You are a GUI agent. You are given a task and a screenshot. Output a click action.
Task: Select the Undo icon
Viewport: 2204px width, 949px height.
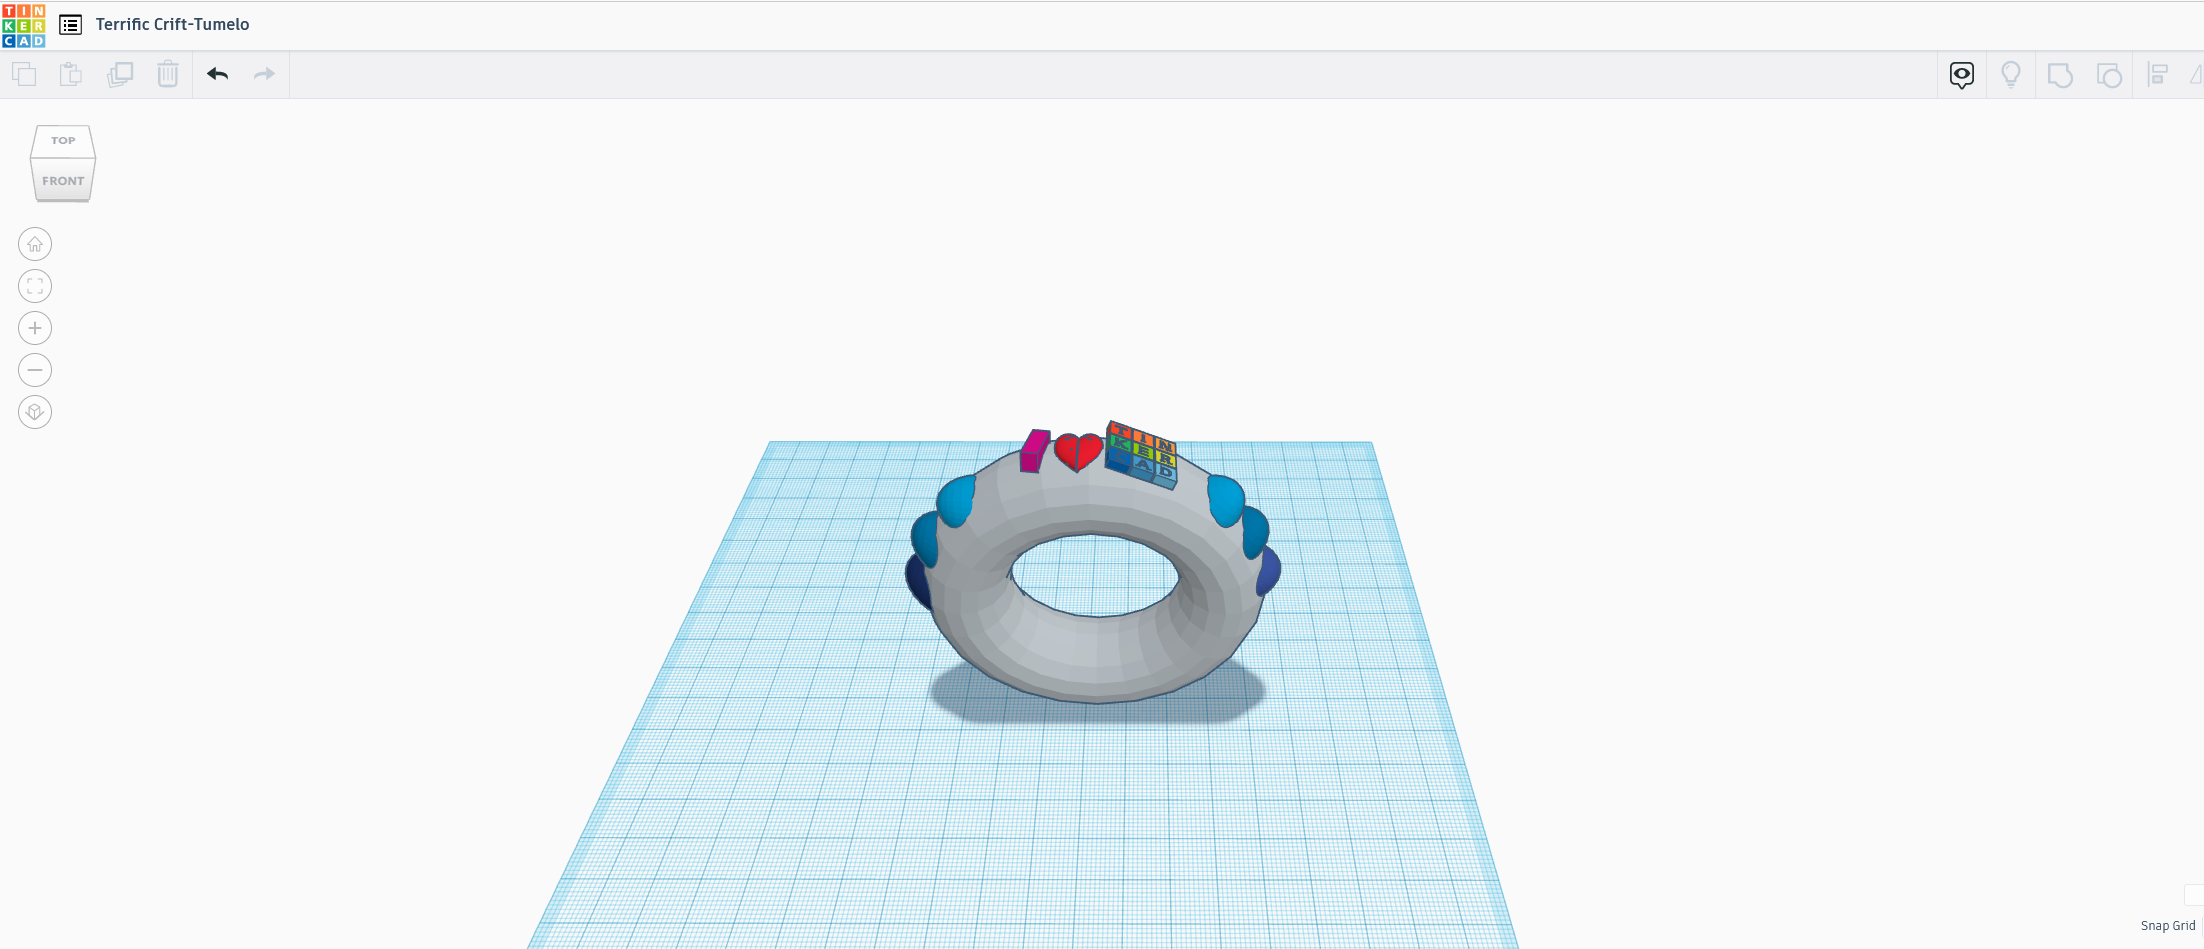coord(218,74)
